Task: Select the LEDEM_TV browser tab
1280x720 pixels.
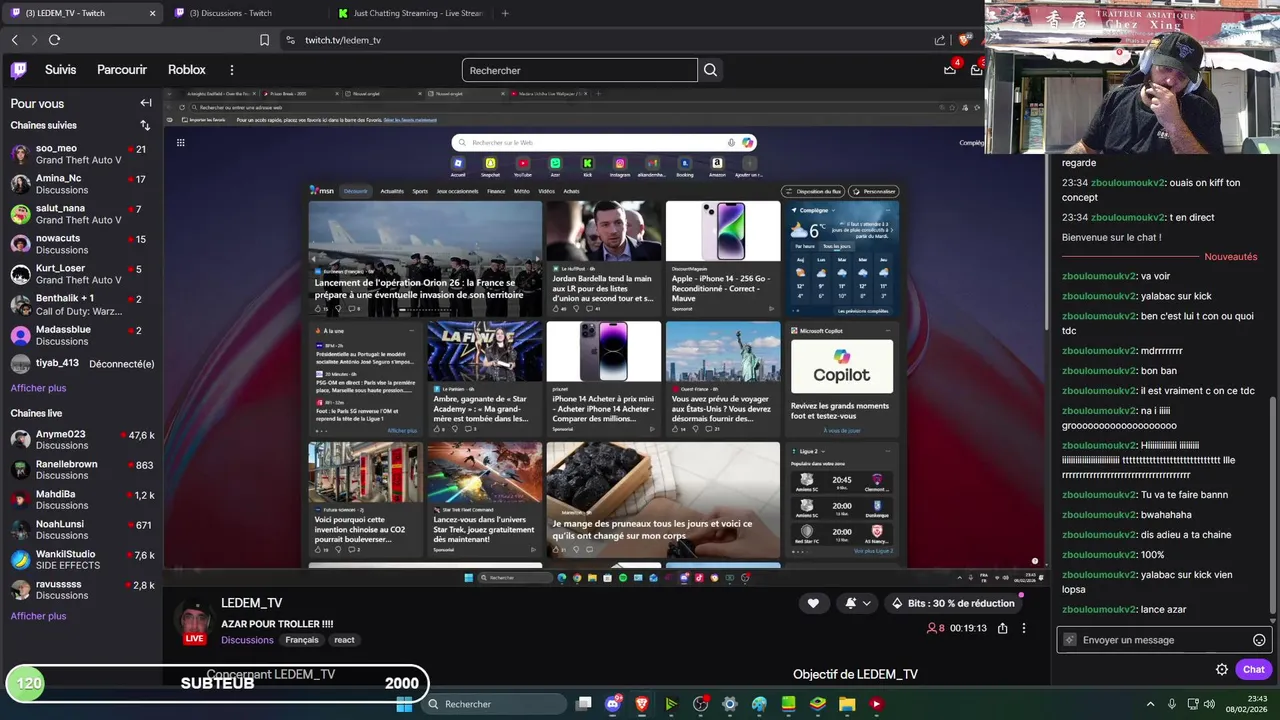Action: pyautogui.click(x=82, y=13)
